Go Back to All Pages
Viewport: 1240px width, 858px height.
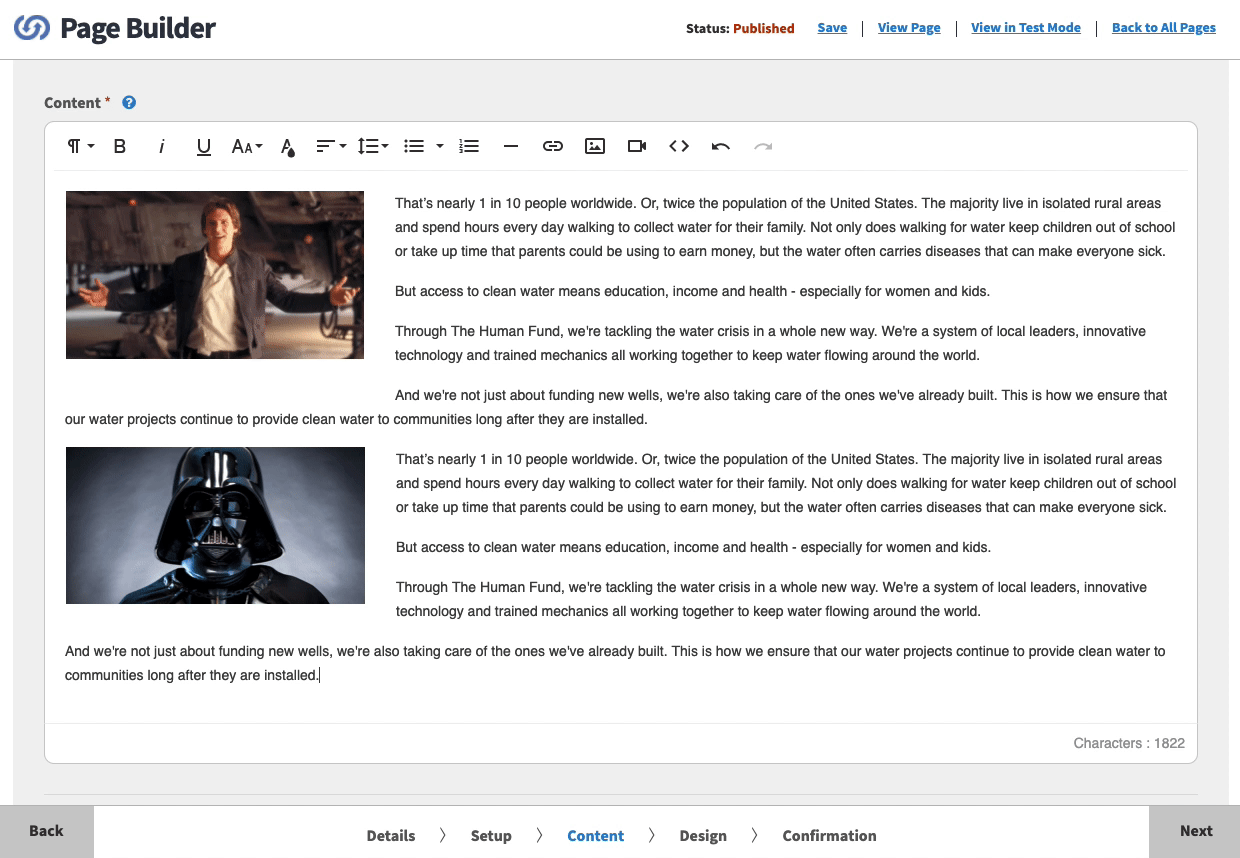click(1164, 28)
